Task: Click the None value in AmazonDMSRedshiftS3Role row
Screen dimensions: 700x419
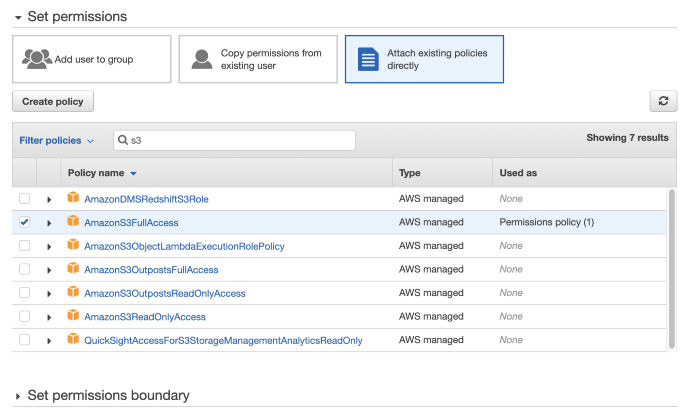Action: click(511, 199)
